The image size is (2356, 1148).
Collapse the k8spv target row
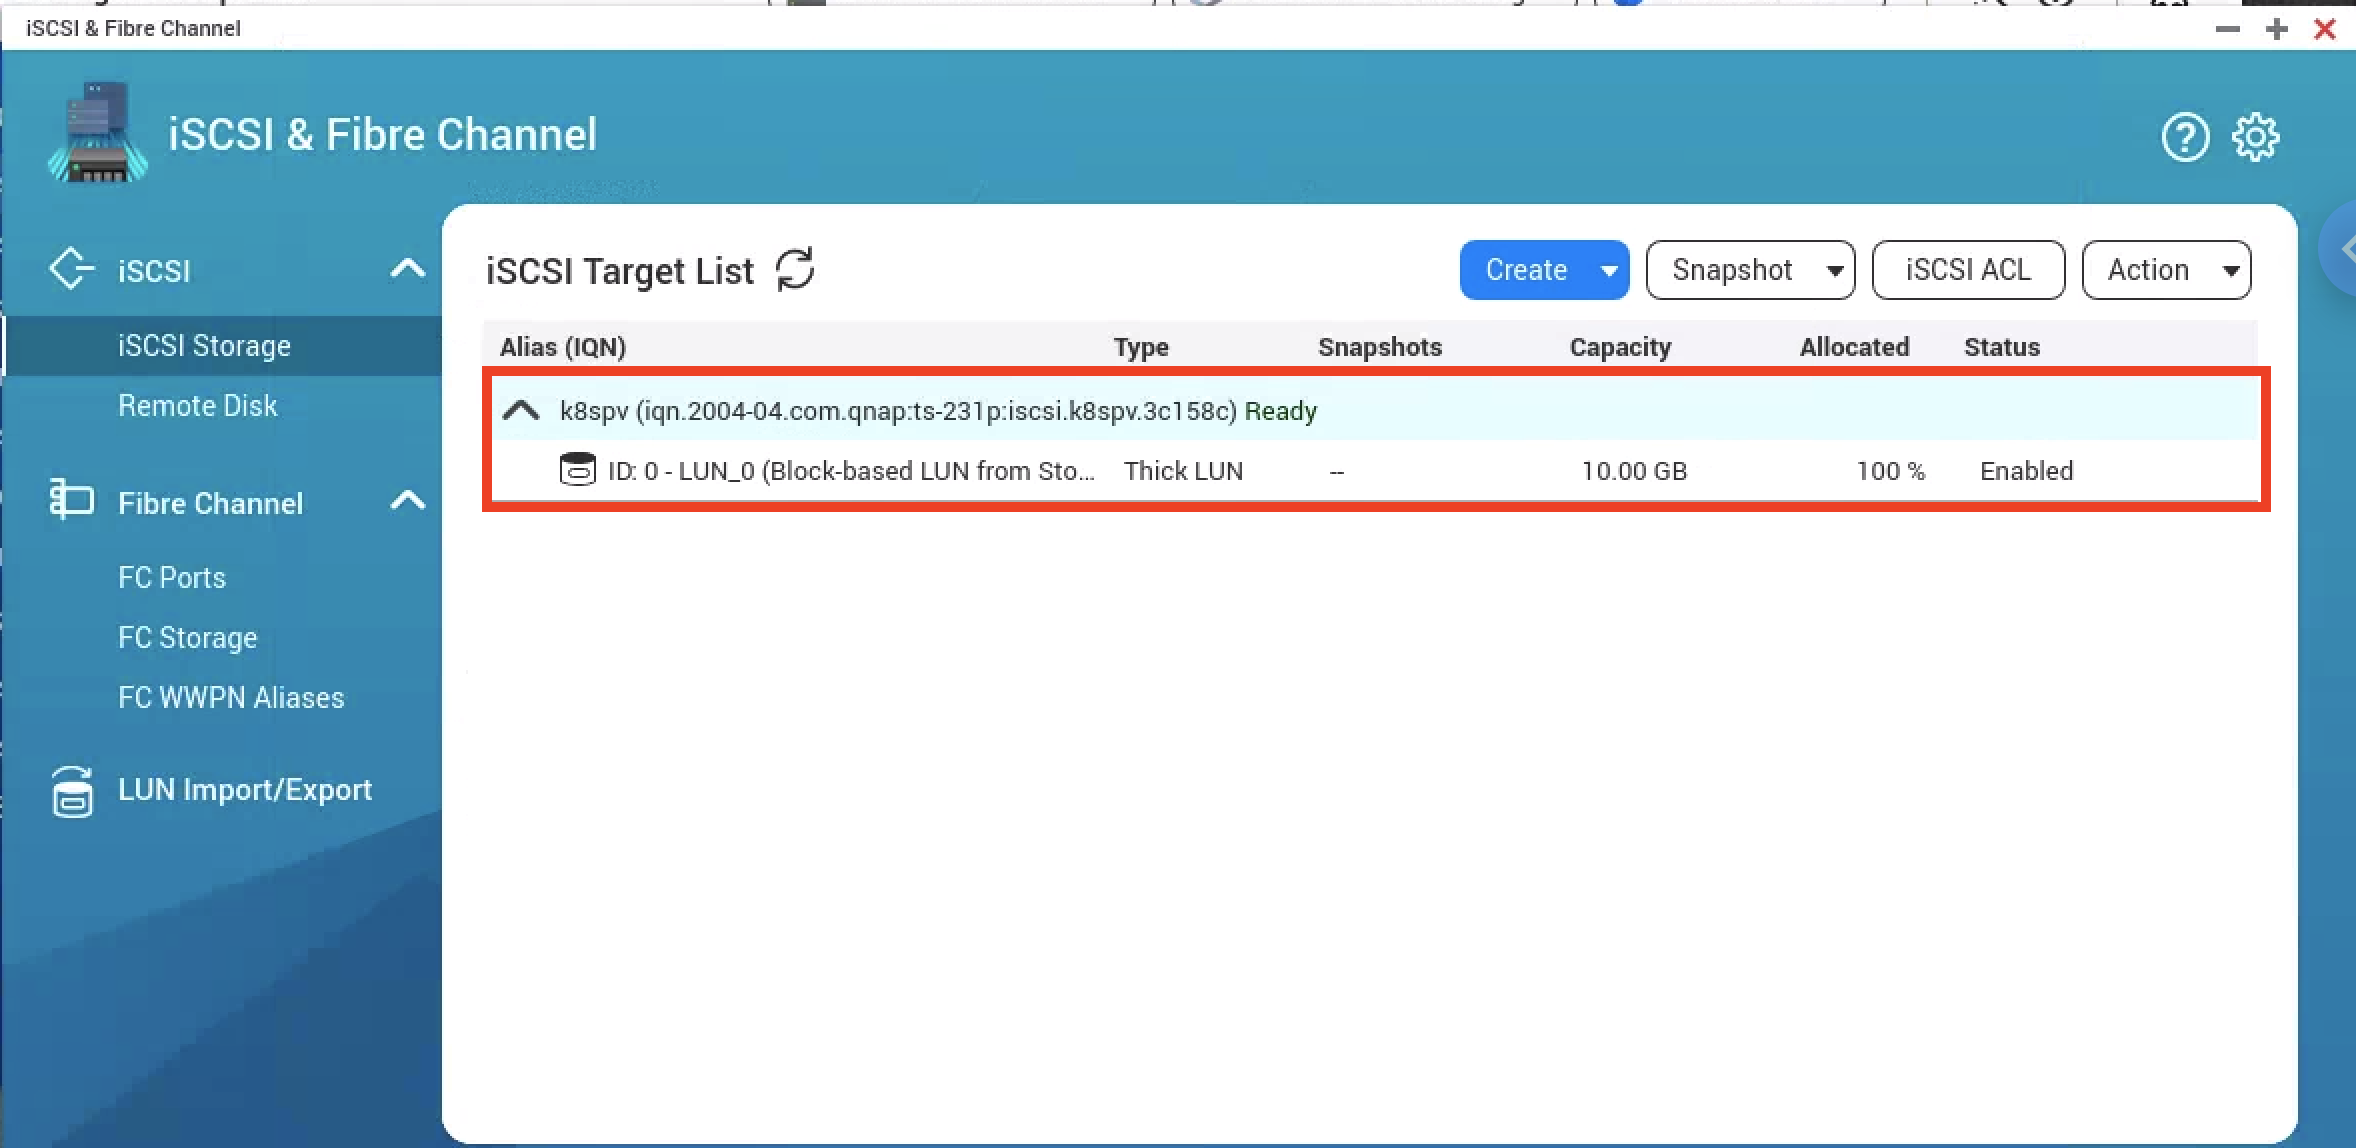point(521,410)
